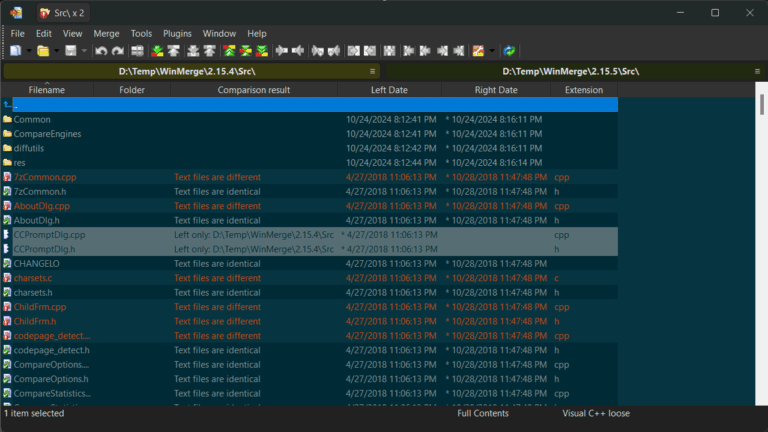Open the left path header menu button
The height and width of the screenshot is (432, 768).
pos(372,72)
